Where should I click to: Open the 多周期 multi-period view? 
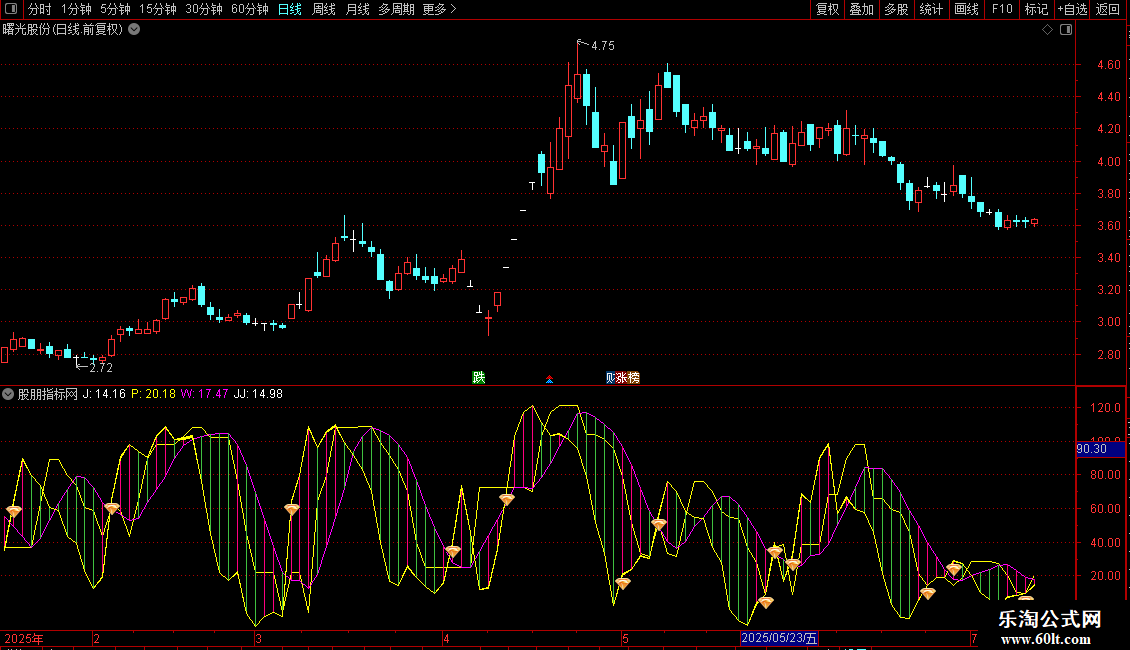396,9
